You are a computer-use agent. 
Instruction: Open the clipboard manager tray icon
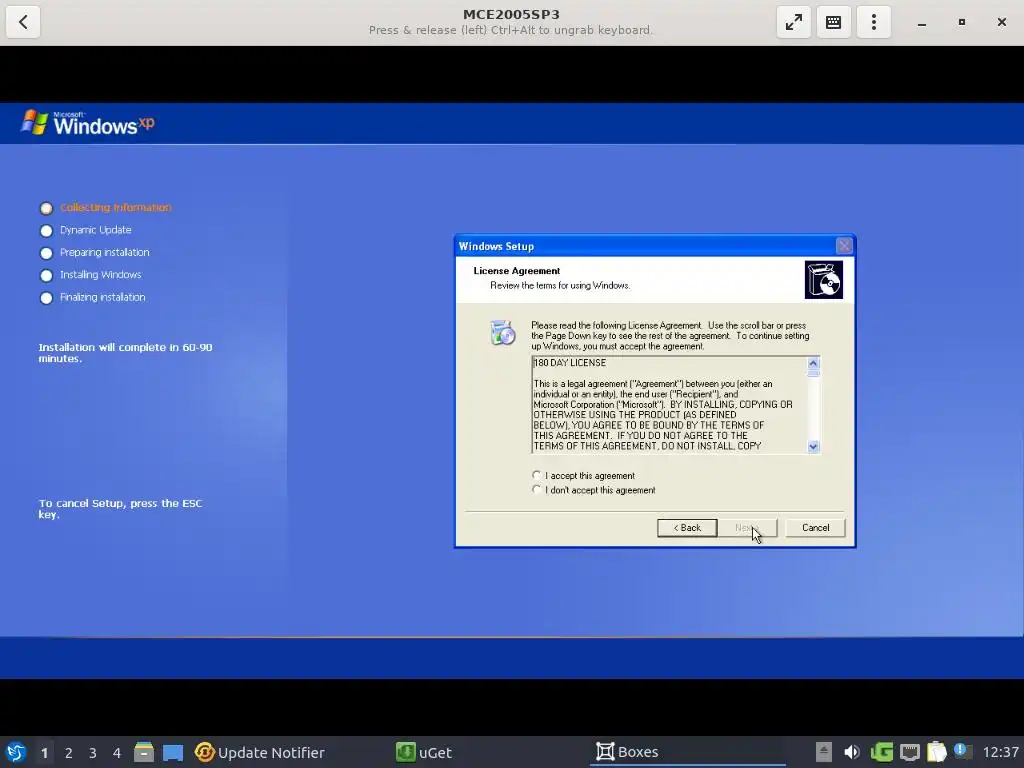936,752
